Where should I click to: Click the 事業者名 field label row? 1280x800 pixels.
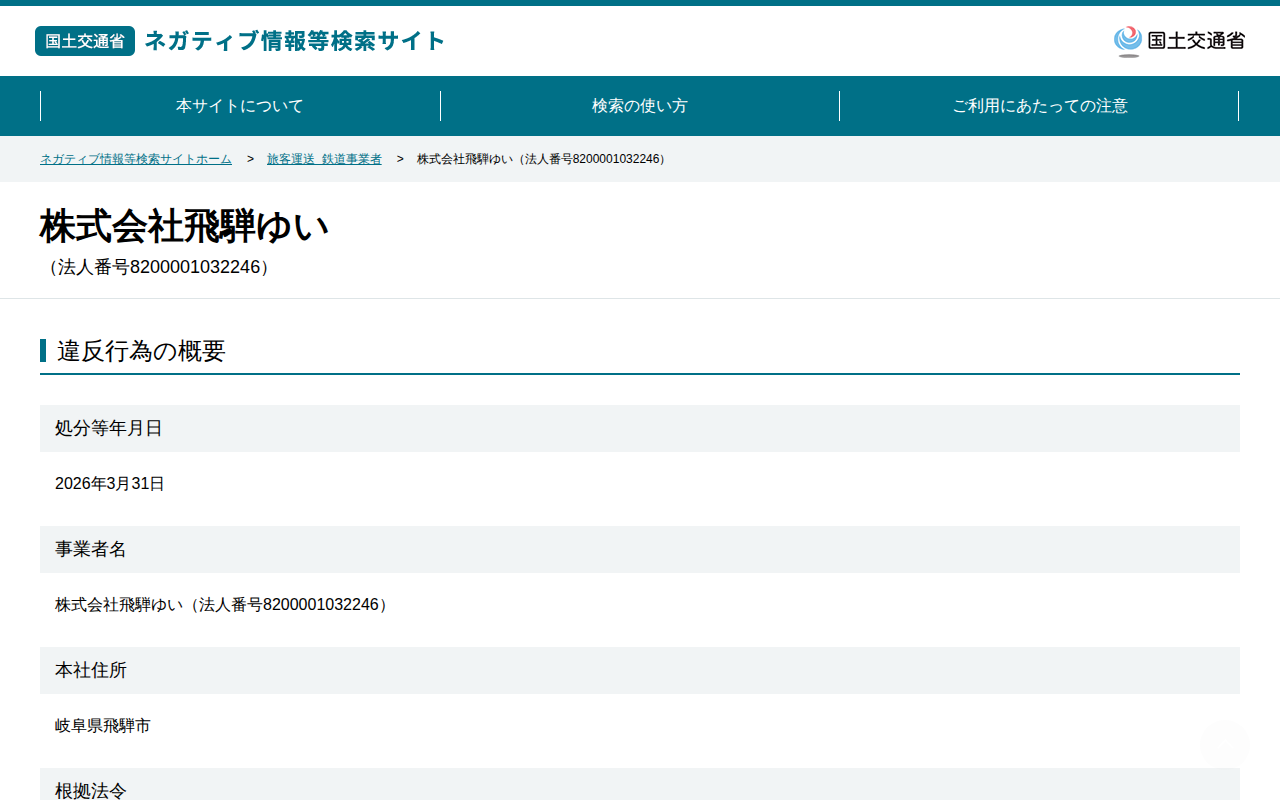pyautogui.click(x=640, y=549)
